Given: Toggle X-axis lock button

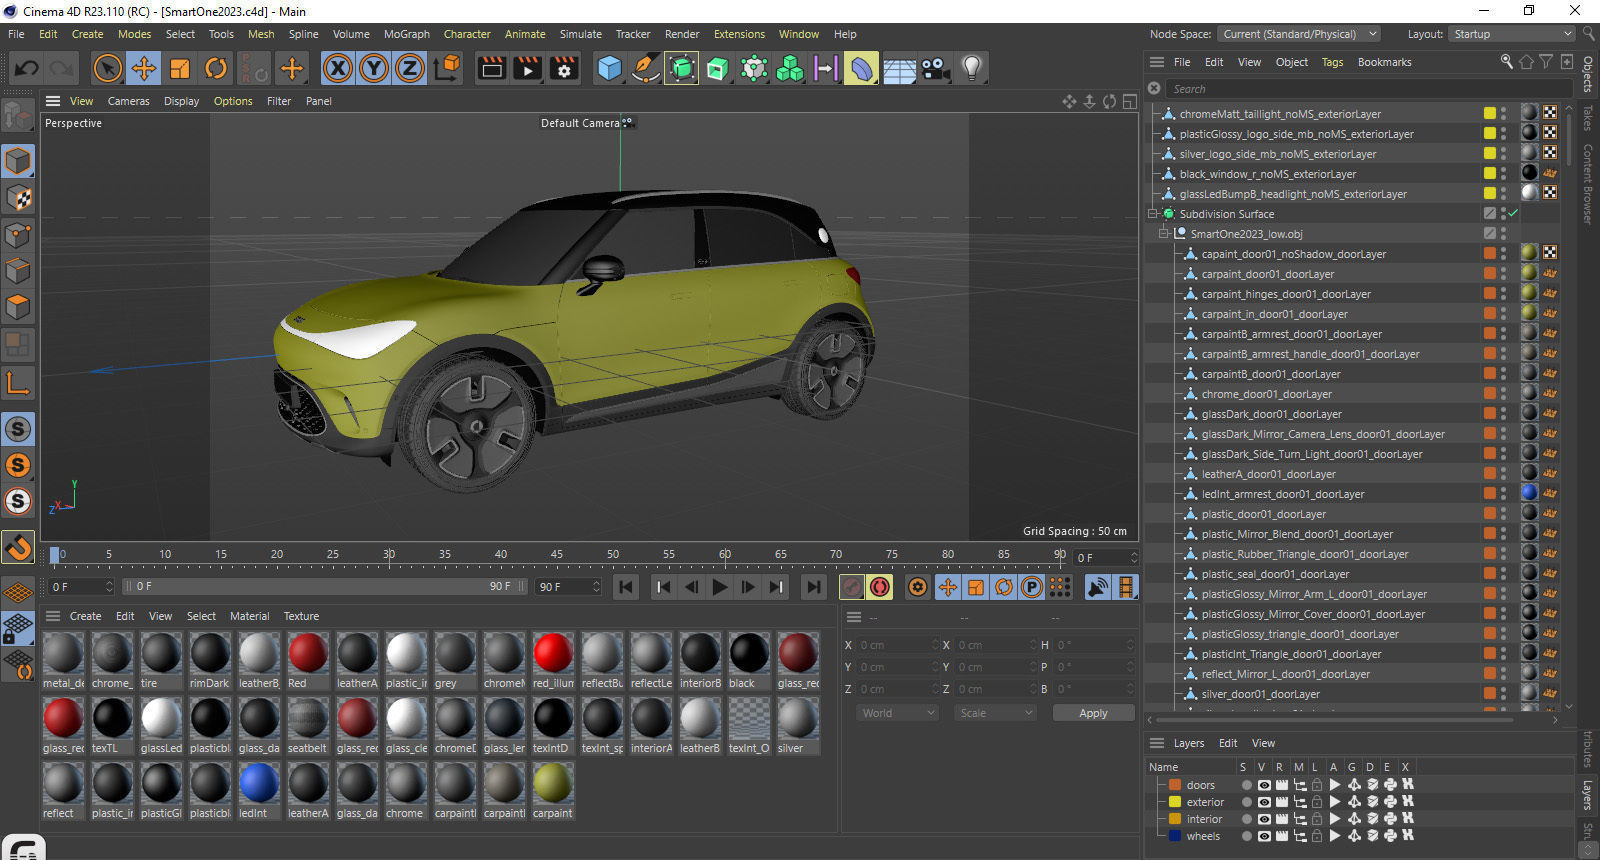Looking at the screenshot, I should 338,68.
